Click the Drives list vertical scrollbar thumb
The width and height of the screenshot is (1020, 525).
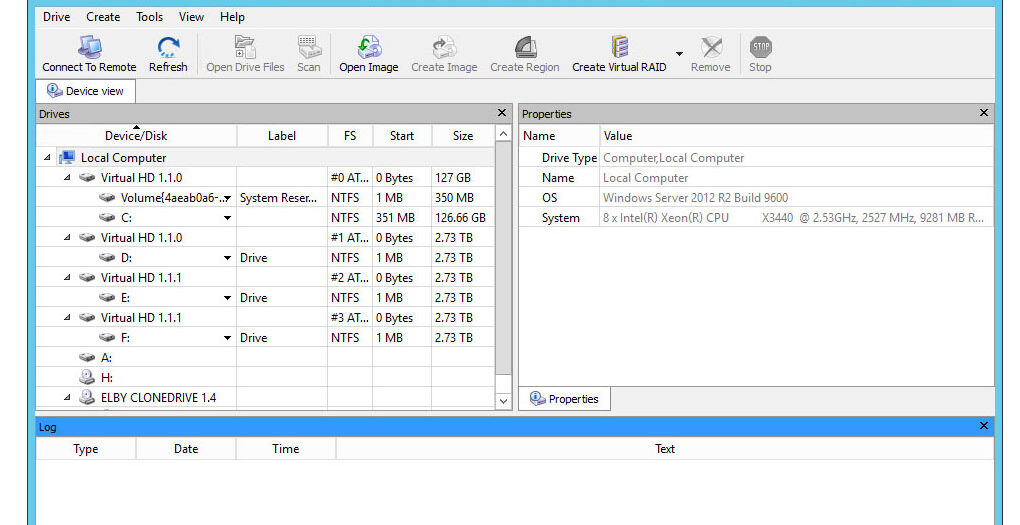pyautogui.click(x=503, y=258)
